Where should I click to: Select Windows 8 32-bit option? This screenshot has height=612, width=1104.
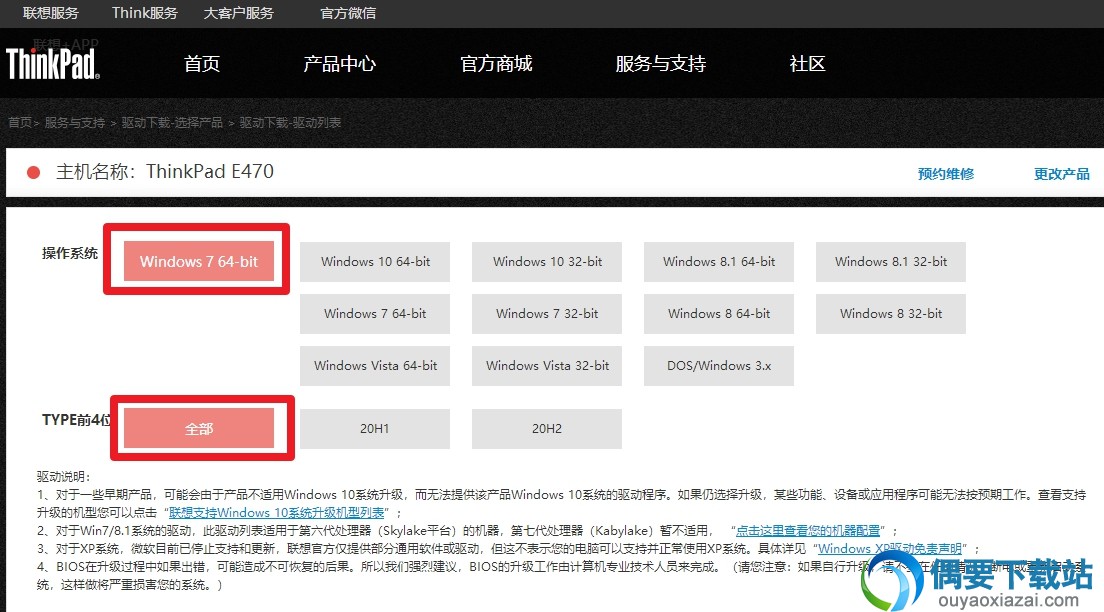click(x=891, y=313)
